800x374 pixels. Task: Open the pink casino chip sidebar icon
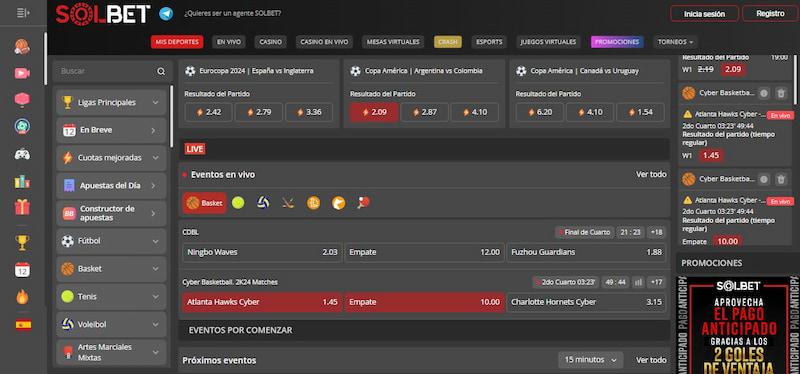[22, 99]
